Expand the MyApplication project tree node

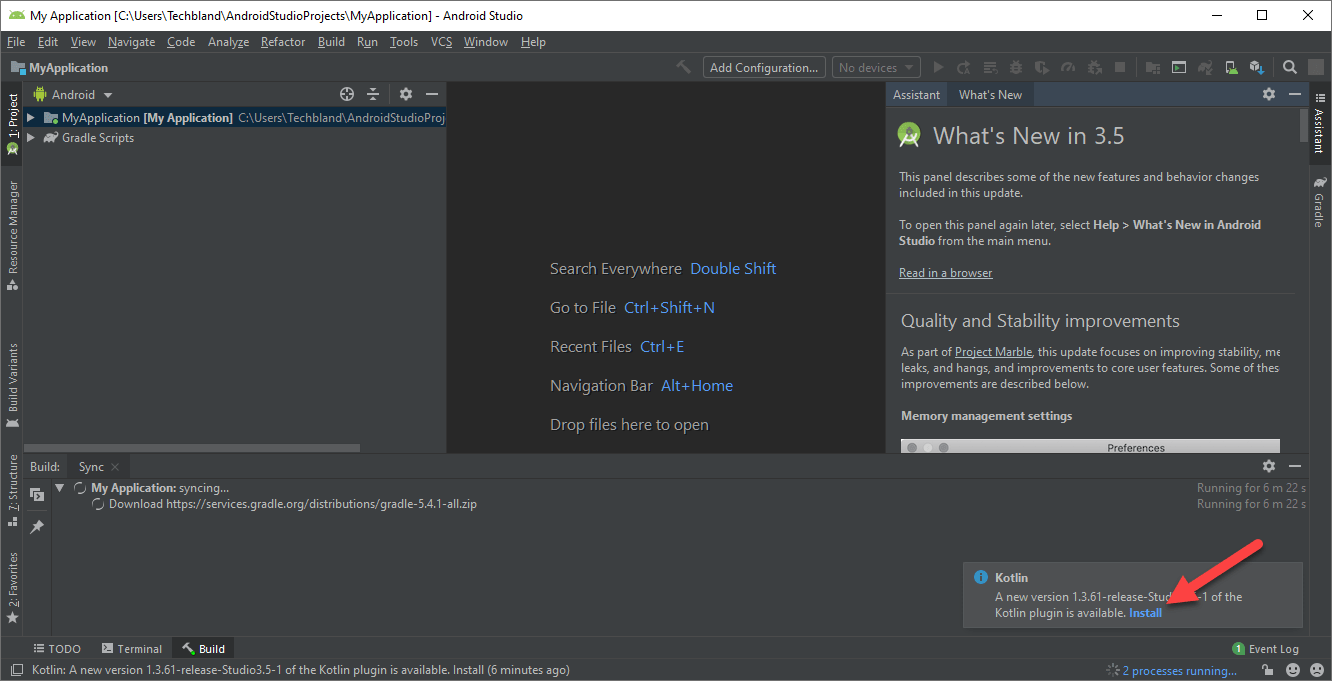30,117
